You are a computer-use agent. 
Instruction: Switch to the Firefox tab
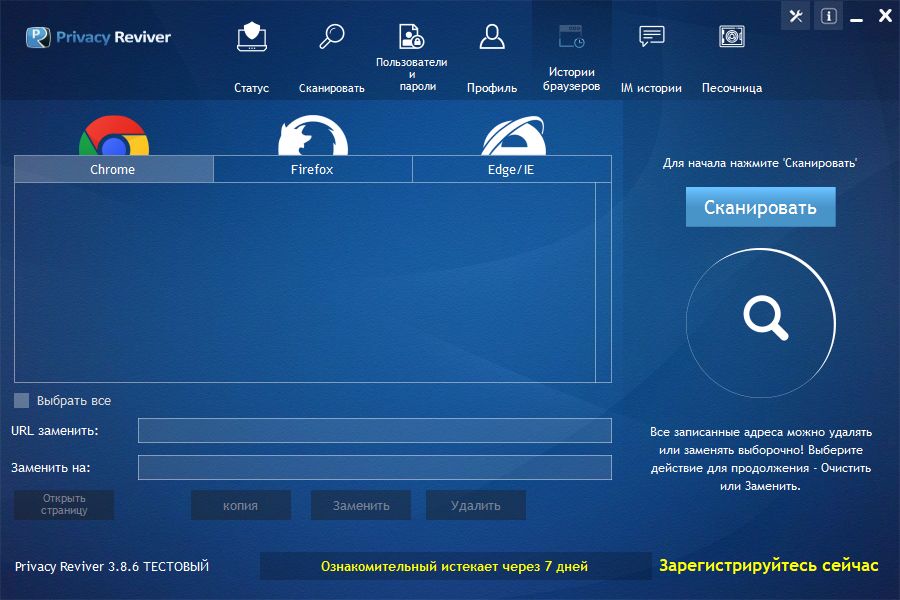click(312, 169)
